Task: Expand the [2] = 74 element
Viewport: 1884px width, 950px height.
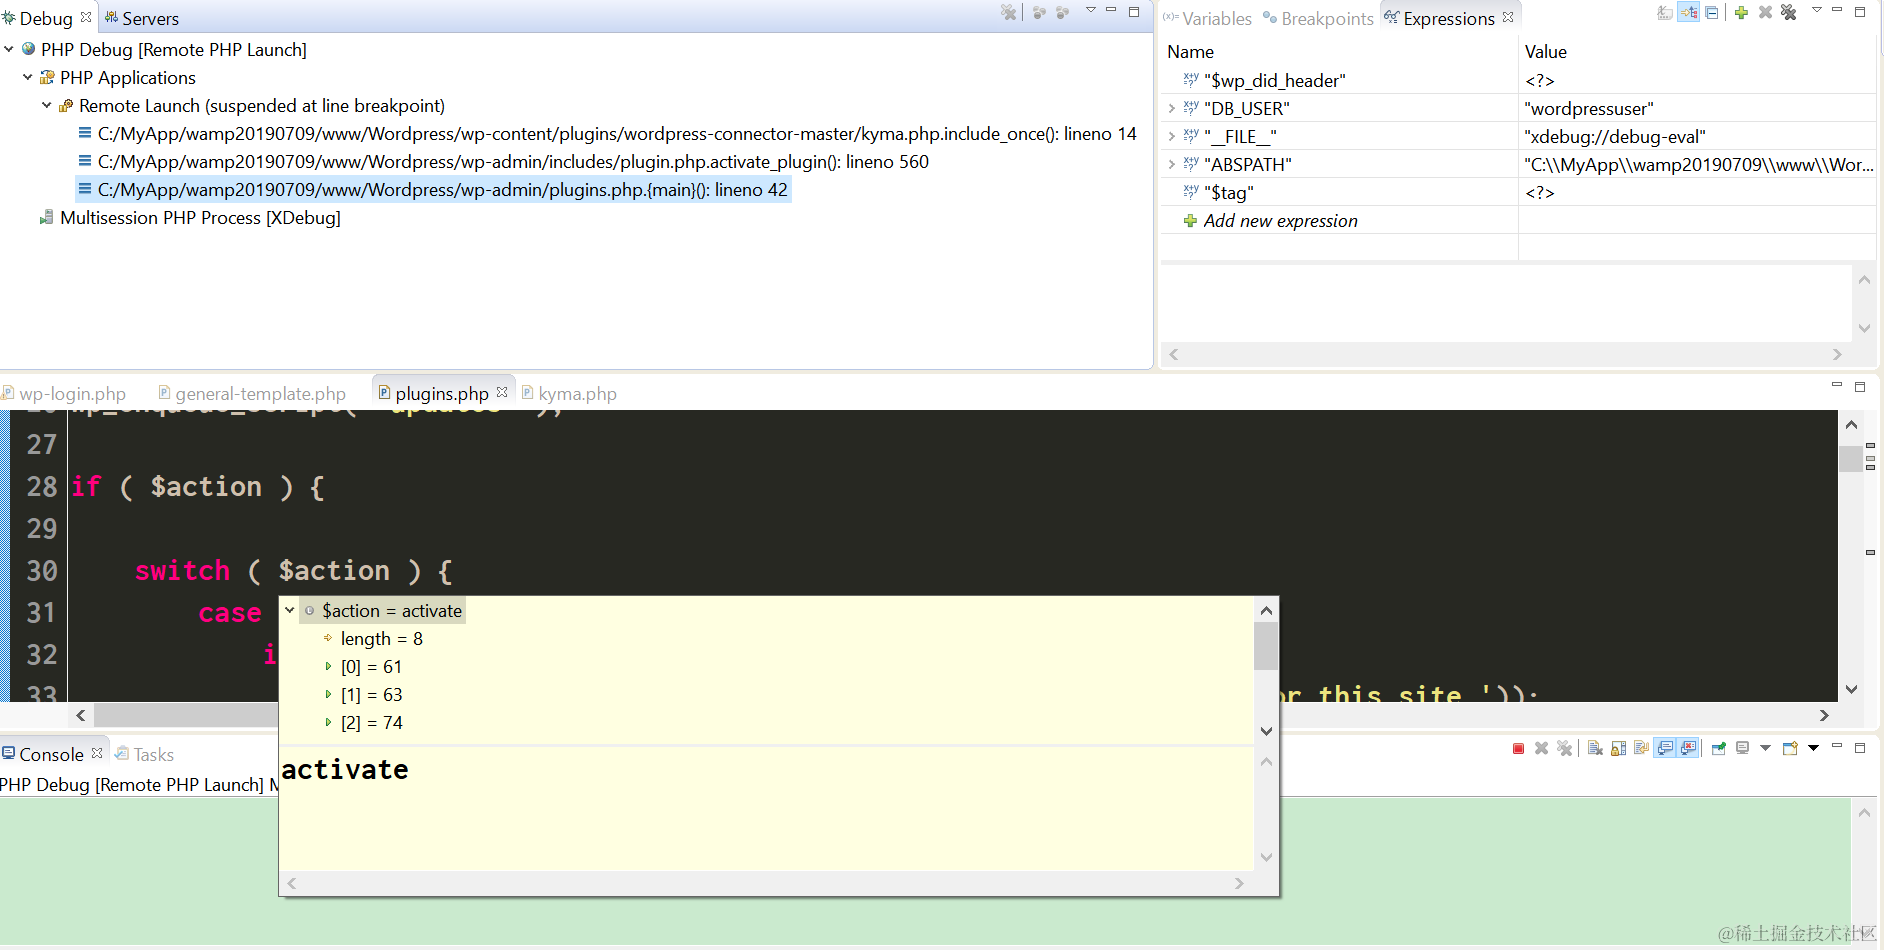Action: [328, 722]
